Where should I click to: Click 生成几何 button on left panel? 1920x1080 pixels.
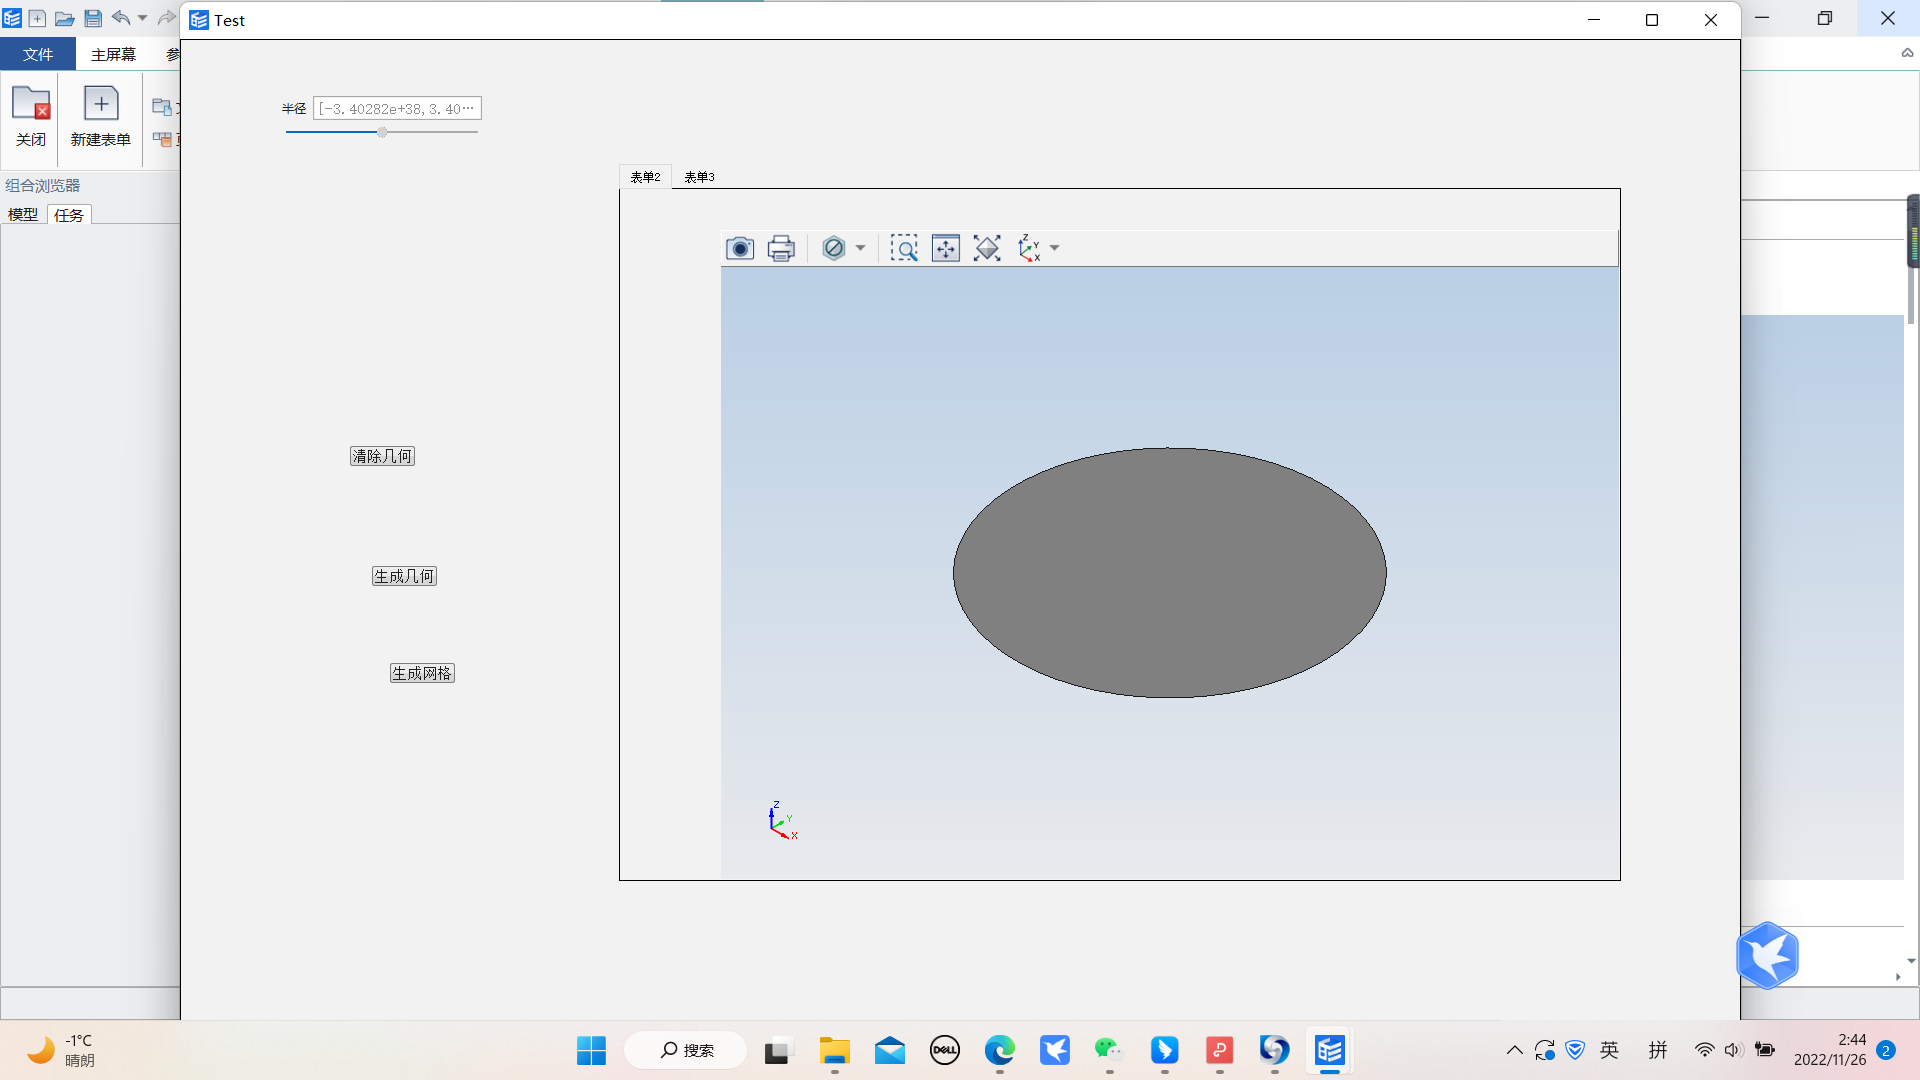point(404,576)
